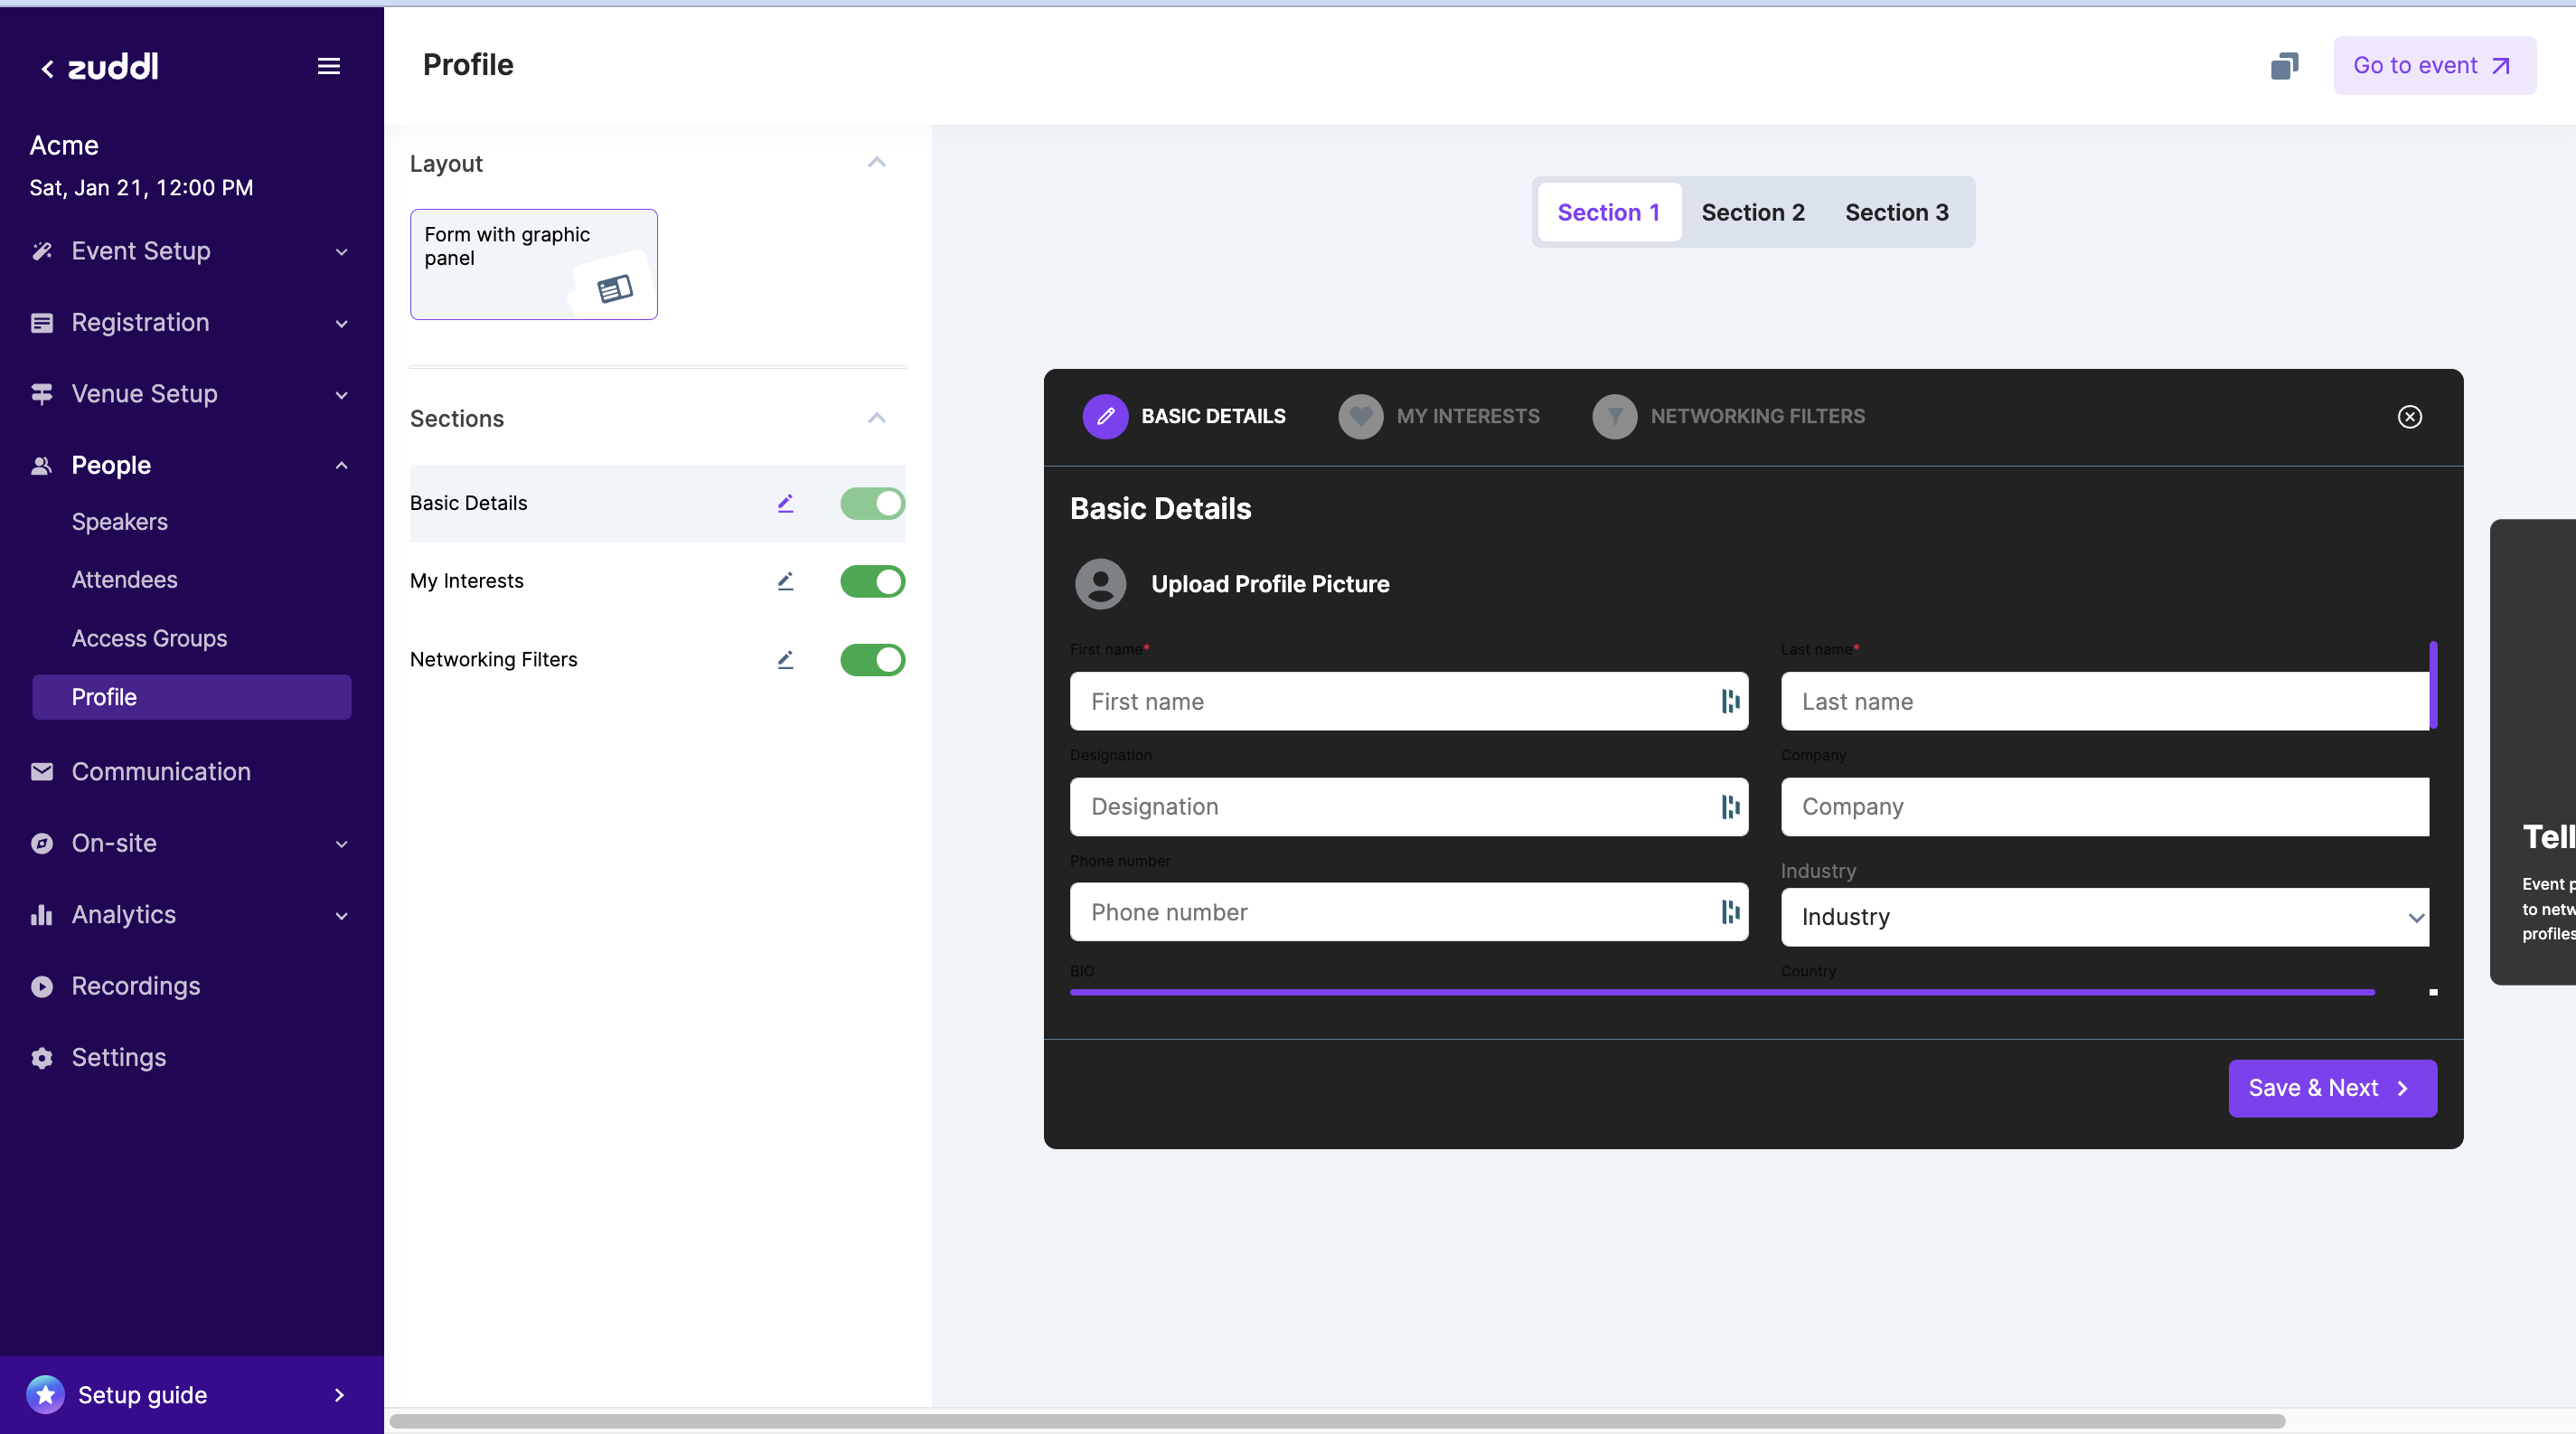Click the Upload Profile Picture avatar icon
Viewport: 2576px width, 1434px height.
(x=1100, y=584)
